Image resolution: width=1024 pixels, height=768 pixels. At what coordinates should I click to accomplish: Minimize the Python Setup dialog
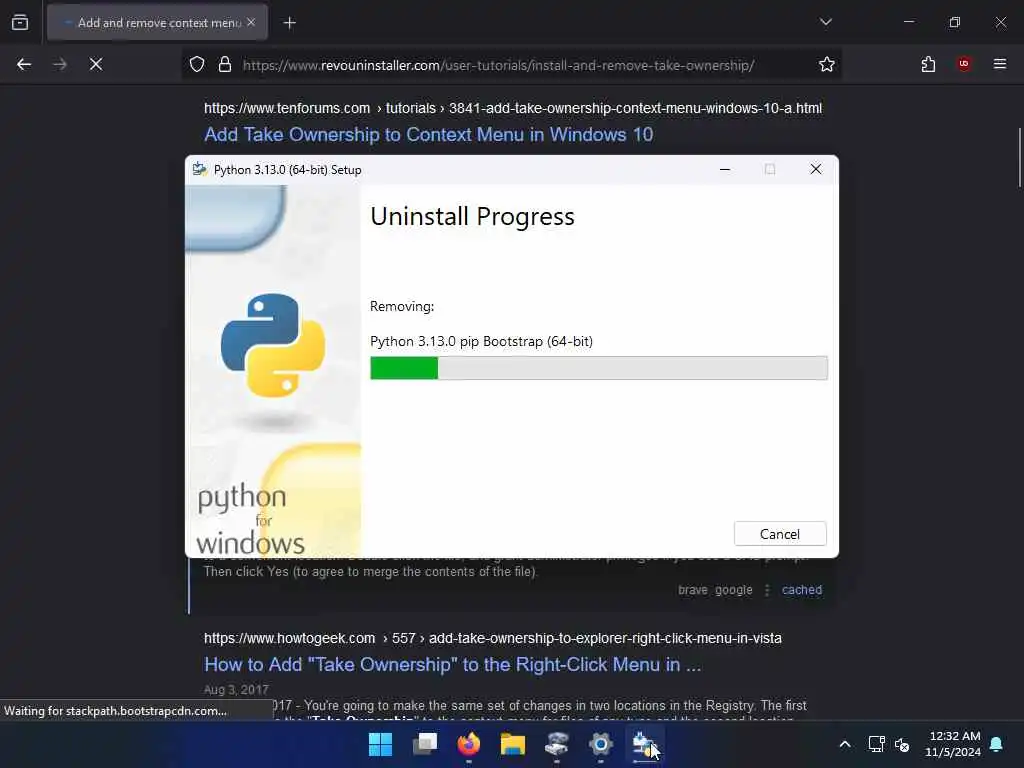click(725, 169)
